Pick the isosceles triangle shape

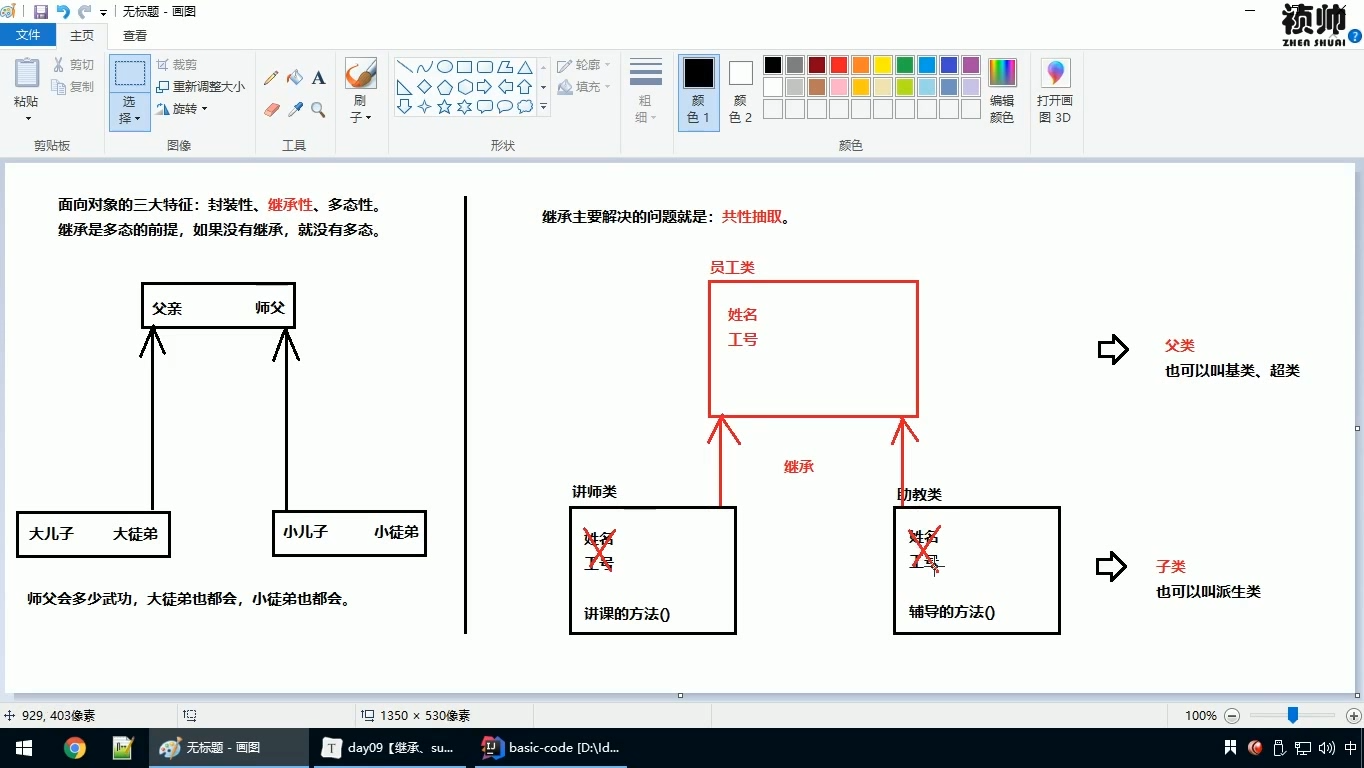[524, 68]
